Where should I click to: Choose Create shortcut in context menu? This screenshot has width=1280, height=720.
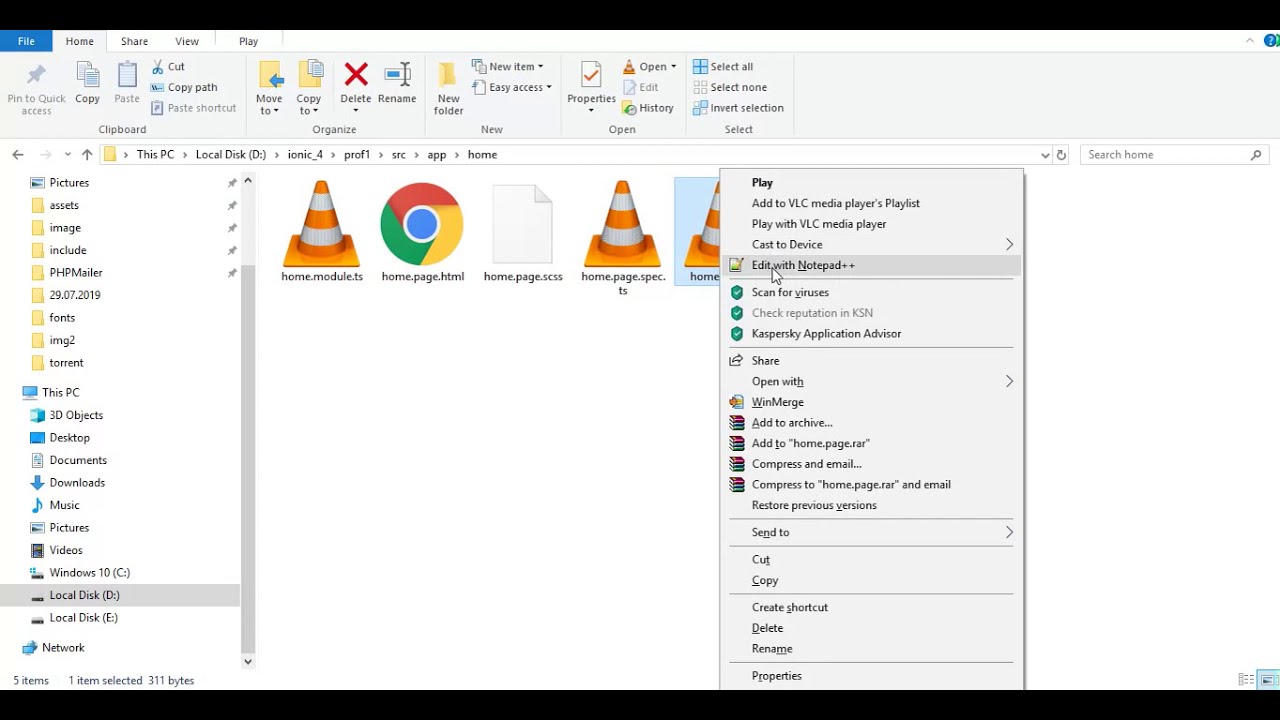871,607
